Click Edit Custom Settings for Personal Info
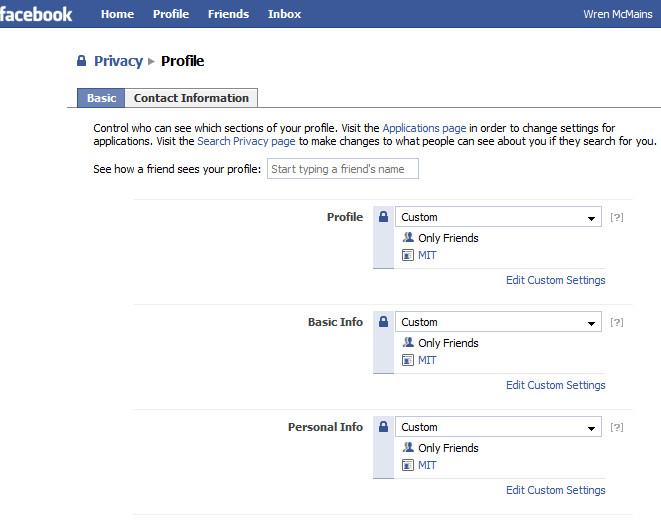661x520 pixels. pos(556,490)
